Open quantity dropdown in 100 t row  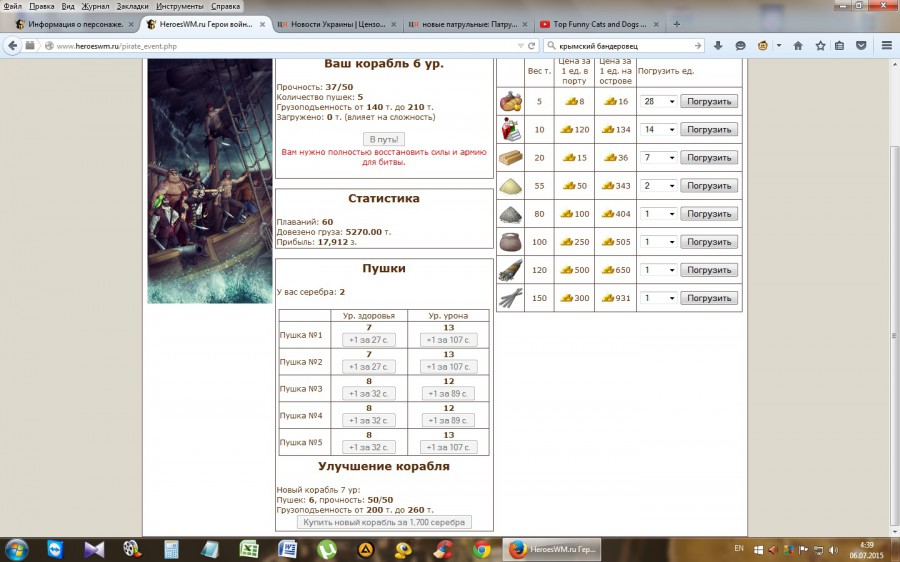[658, 242]
